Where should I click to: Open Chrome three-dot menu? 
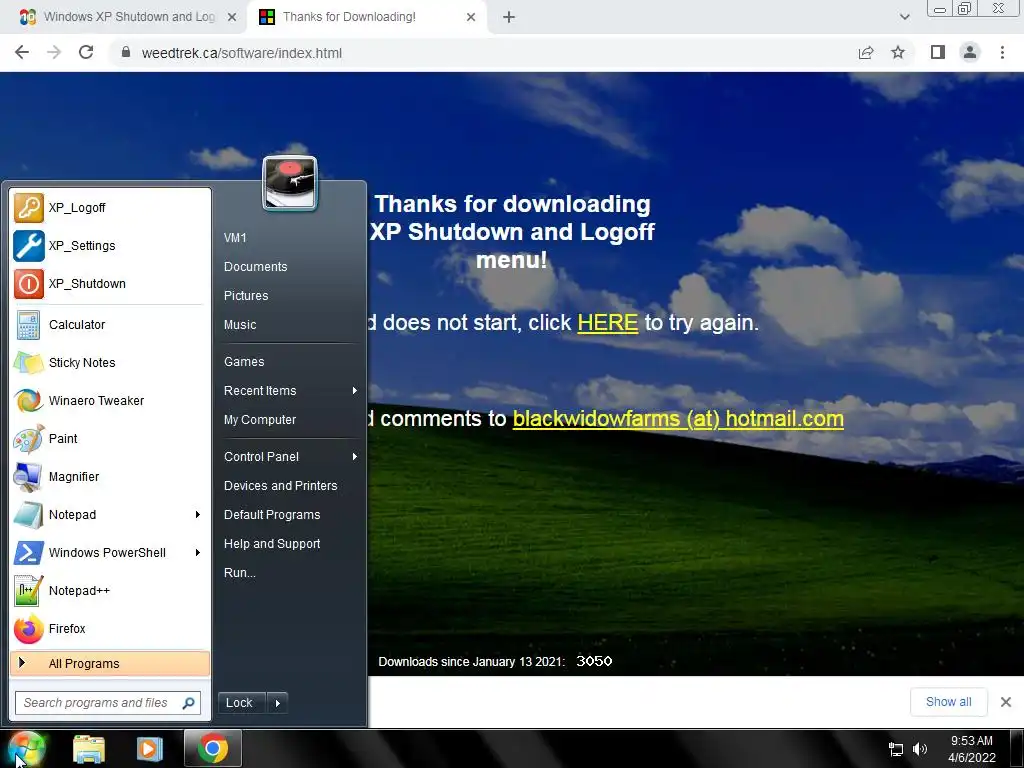[x=1002, y=52]
